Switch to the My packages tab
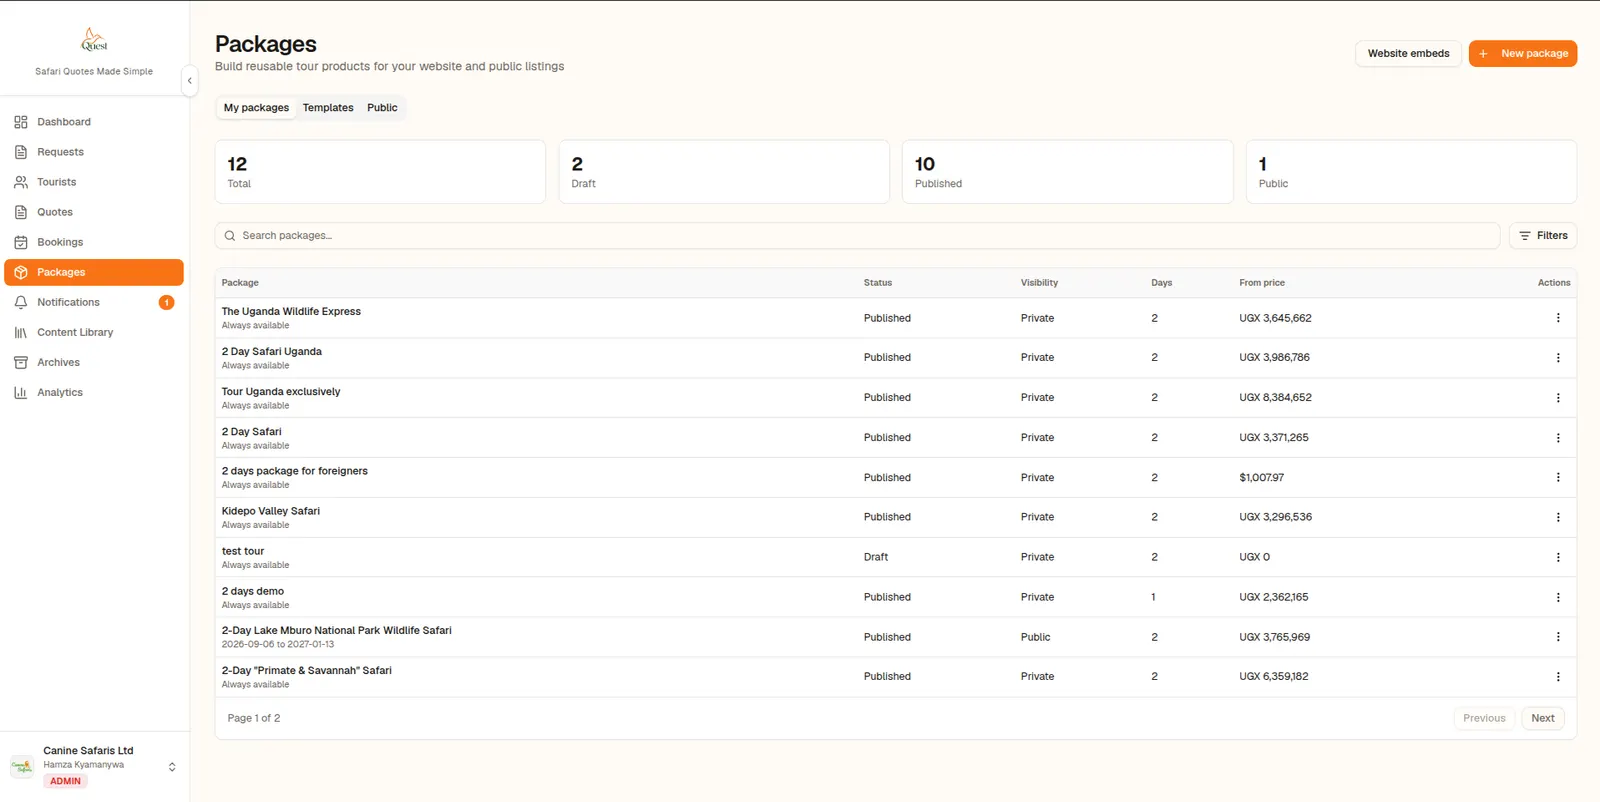The height and width of the screenshot is (802, 1600). [x=256, y=108]
